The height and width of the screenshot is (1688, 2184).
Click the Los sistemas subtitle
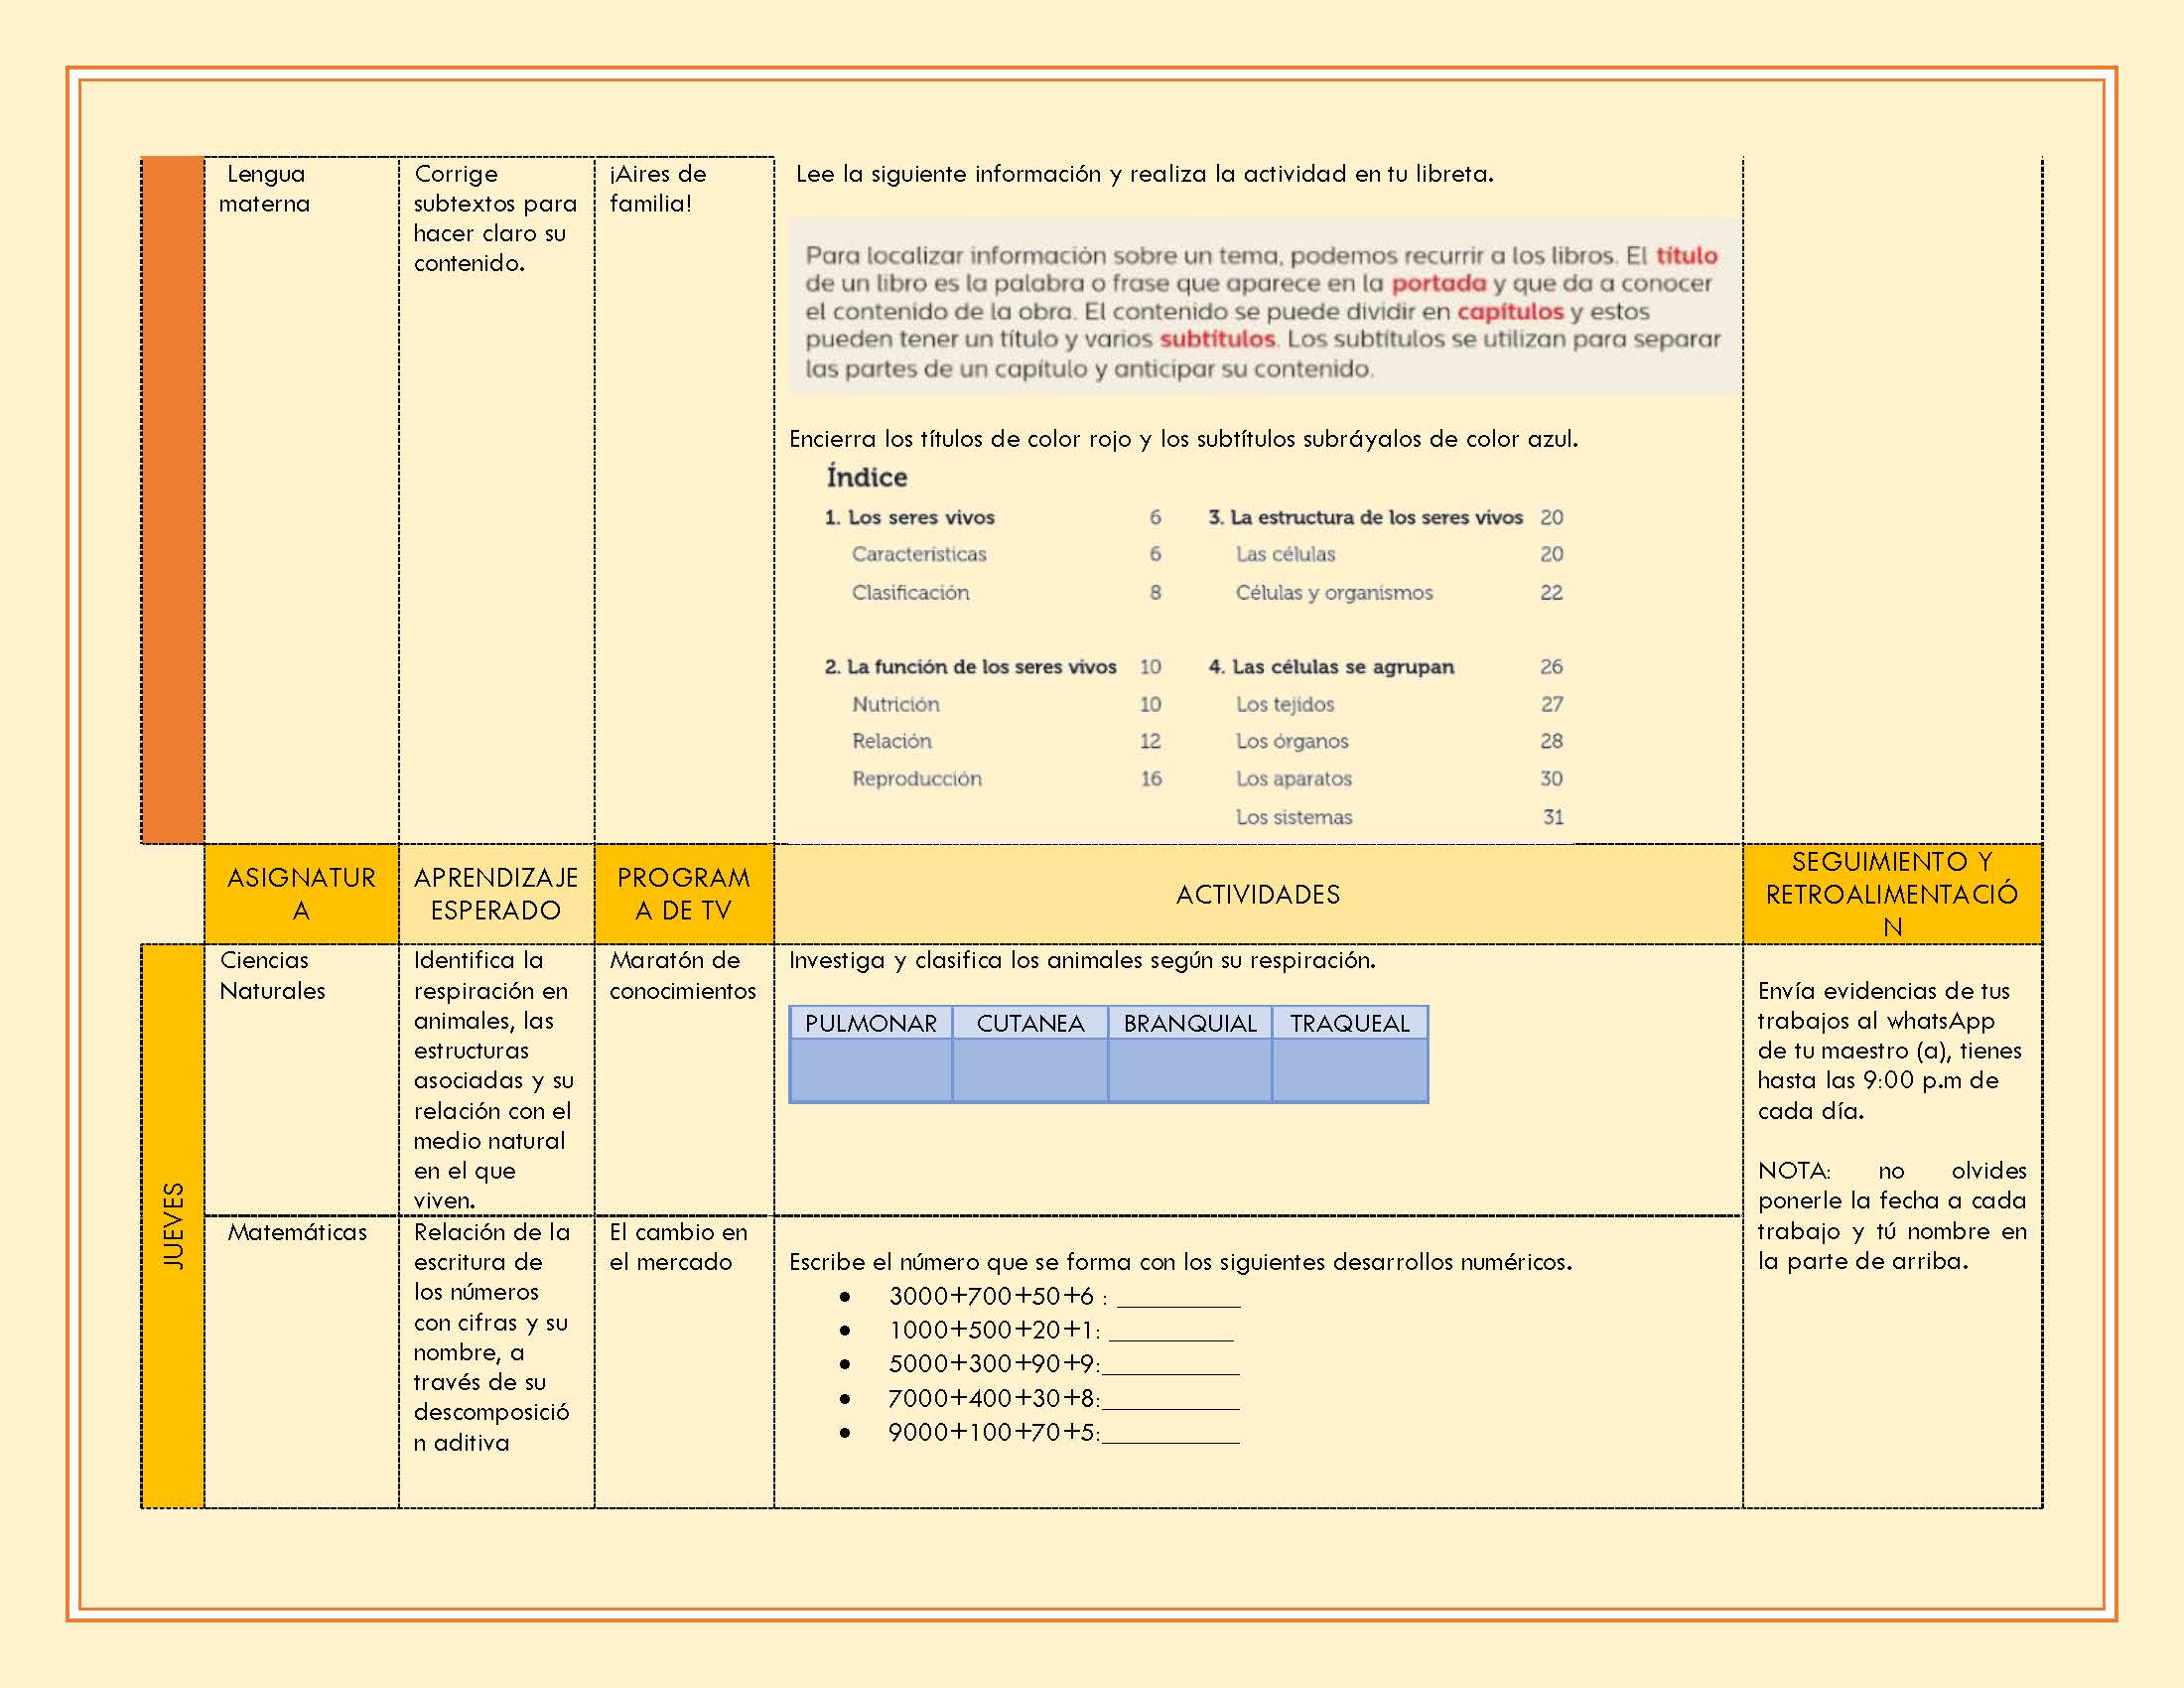[1294, 817]
